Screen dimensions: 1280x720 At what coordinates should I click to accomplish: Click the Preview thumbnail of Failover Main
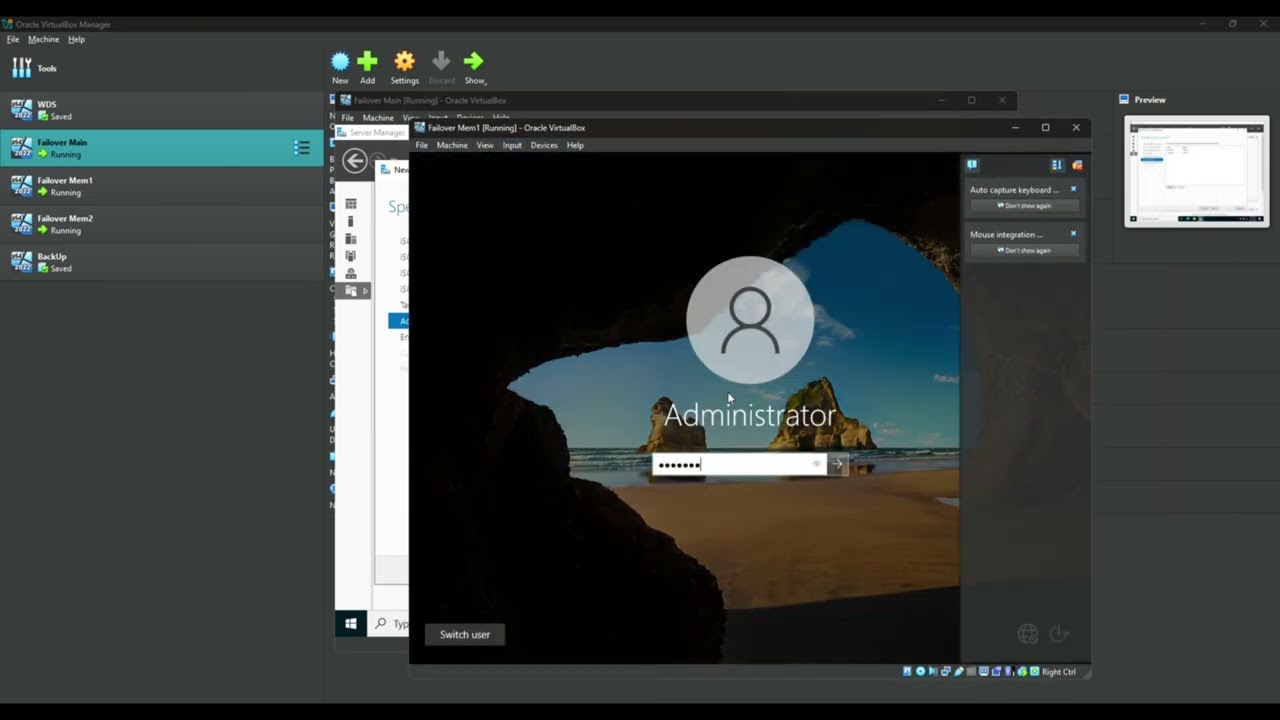tap(1197, 171)
